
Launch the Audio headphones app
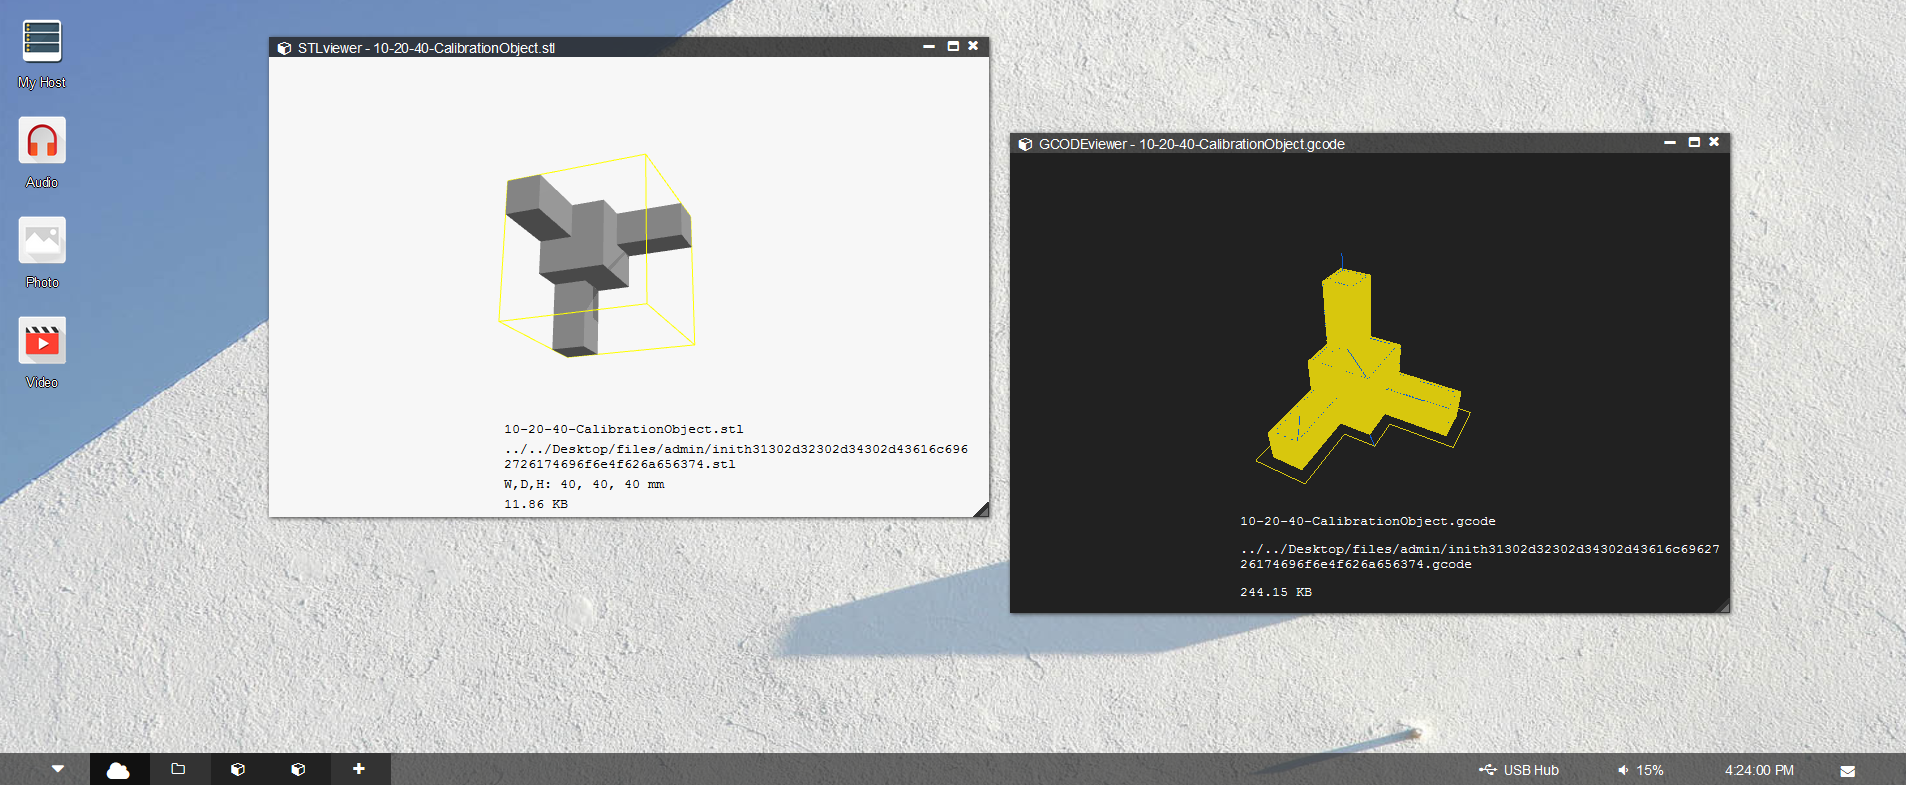(42, 141)
